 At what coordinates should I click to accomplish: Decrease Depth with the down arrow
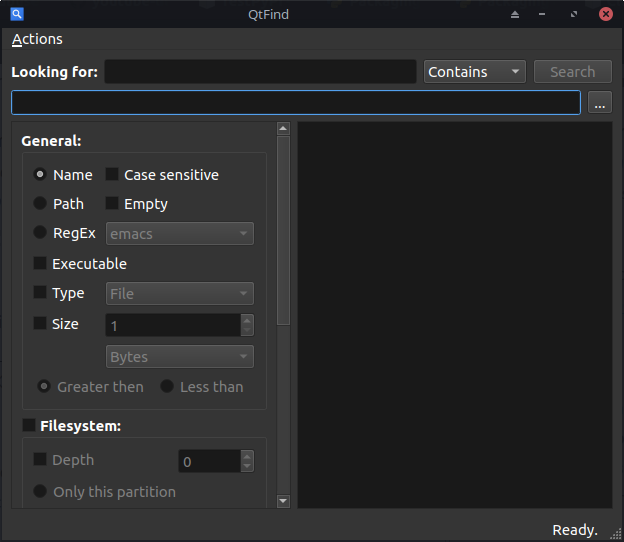click(x=247, y=466)
